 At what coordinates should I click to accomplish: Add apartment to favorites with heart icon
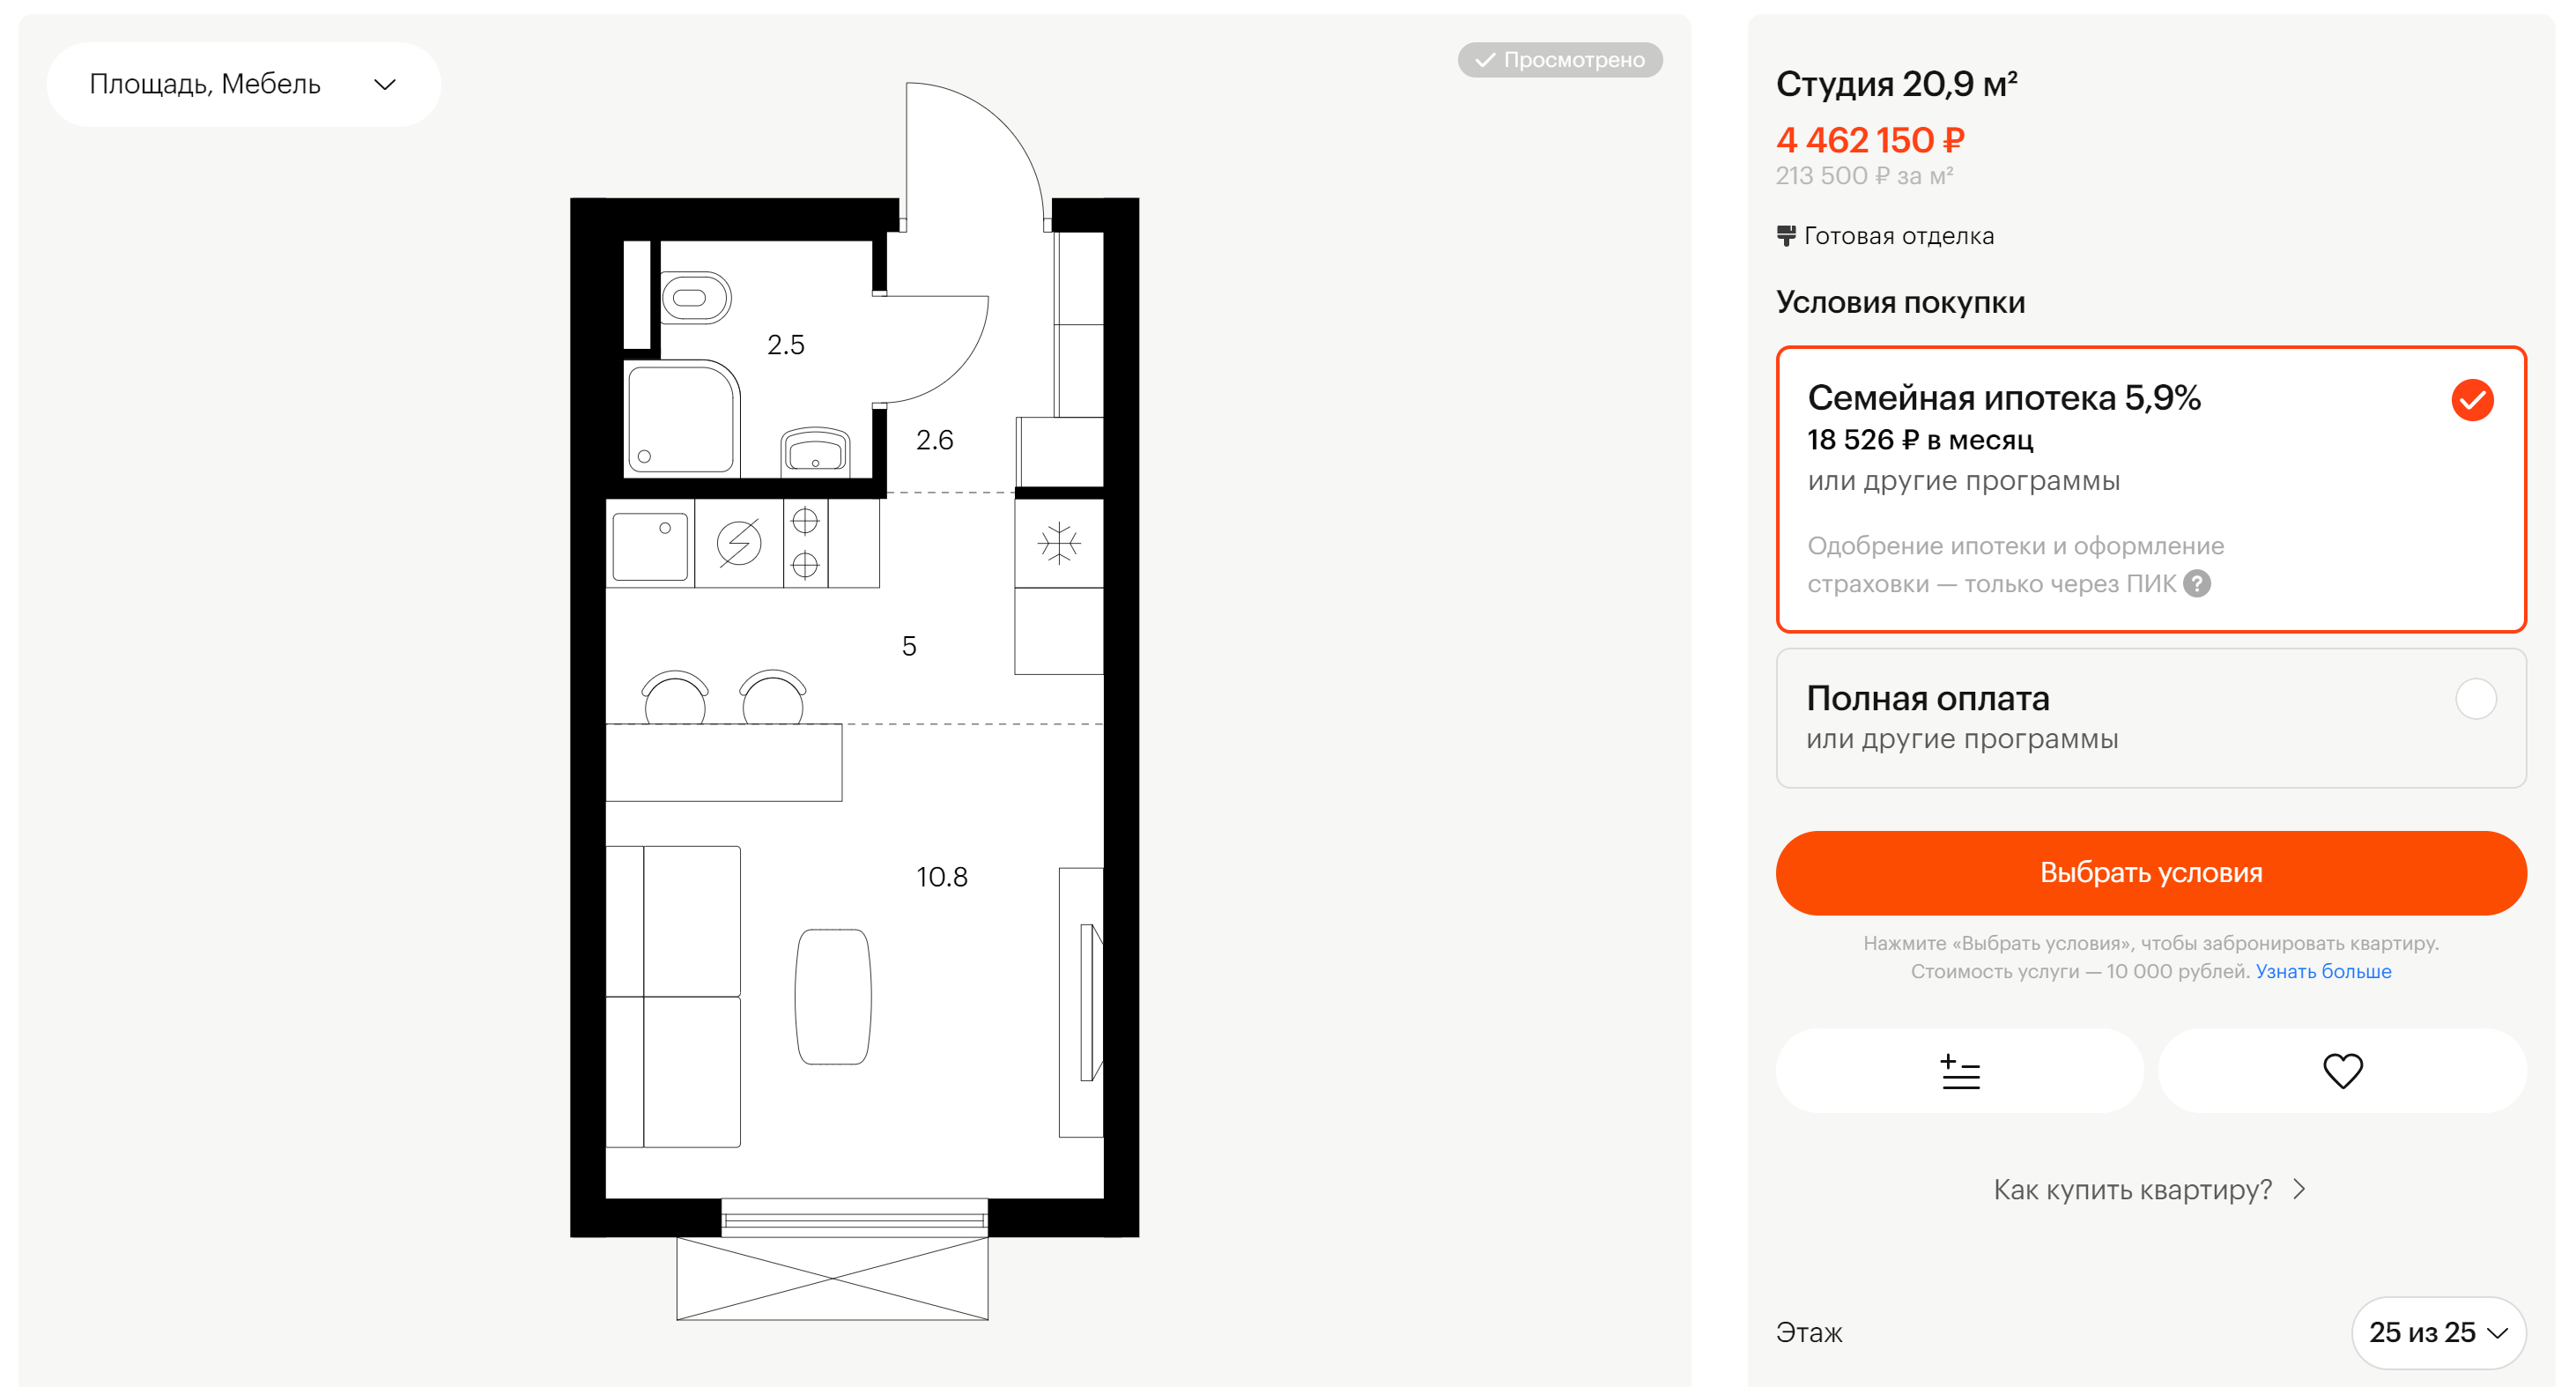(2342, 1071)
